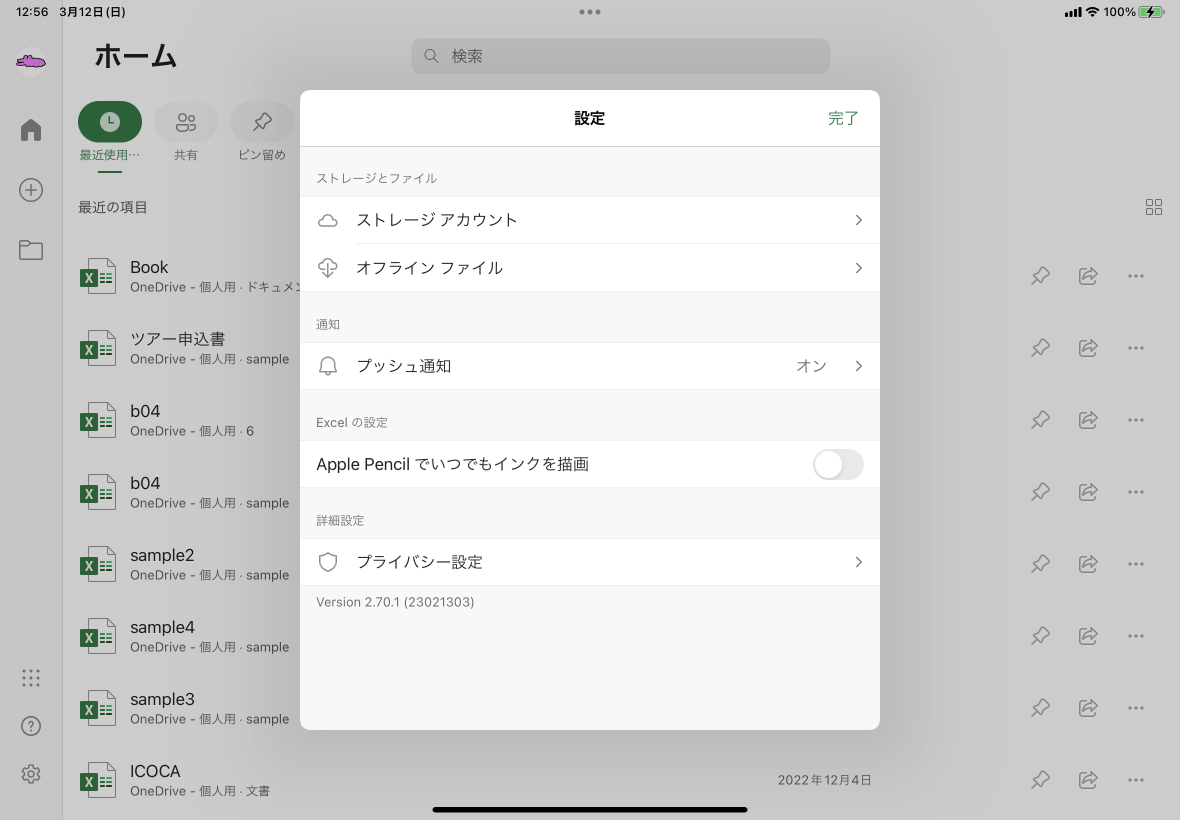The image size is (1180, 820).
Task: Create new workbook with plus icon
Action: 31,190
